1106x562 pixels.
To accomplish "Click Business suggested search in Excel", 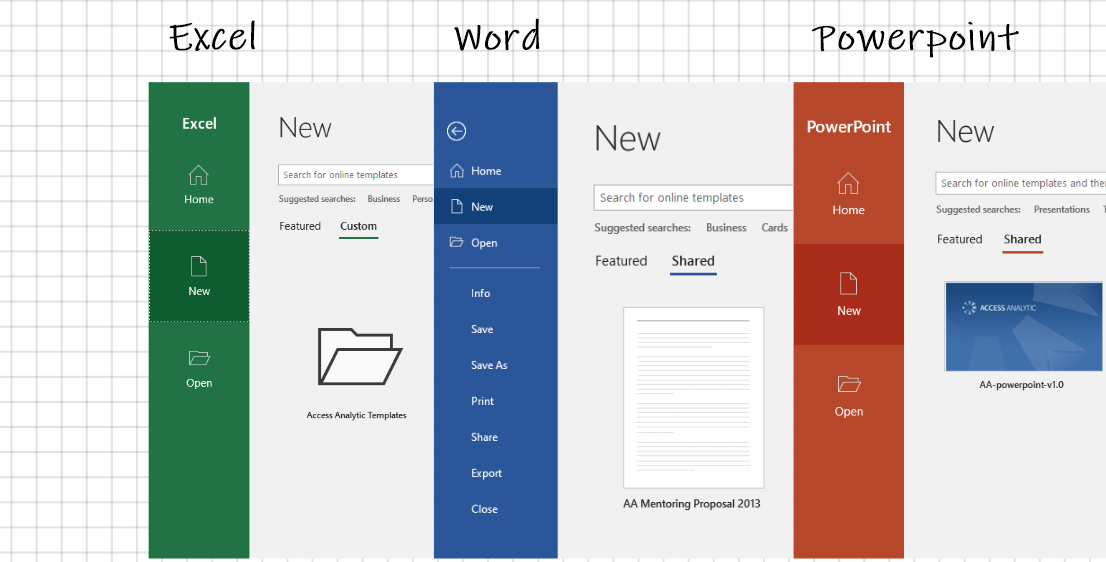I will (384, 199).
